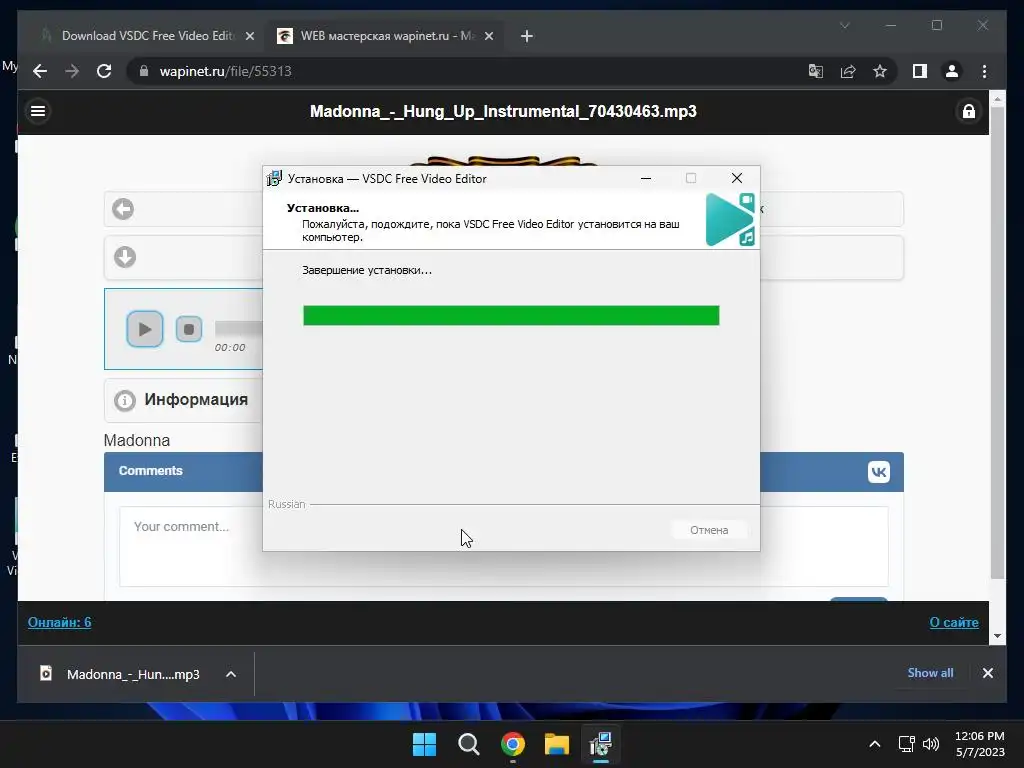Switch to Download VSDC Free Video Editor tab
Image resolution: width=1024 pixels, height=768 pixels.
(x=148, y=36)
